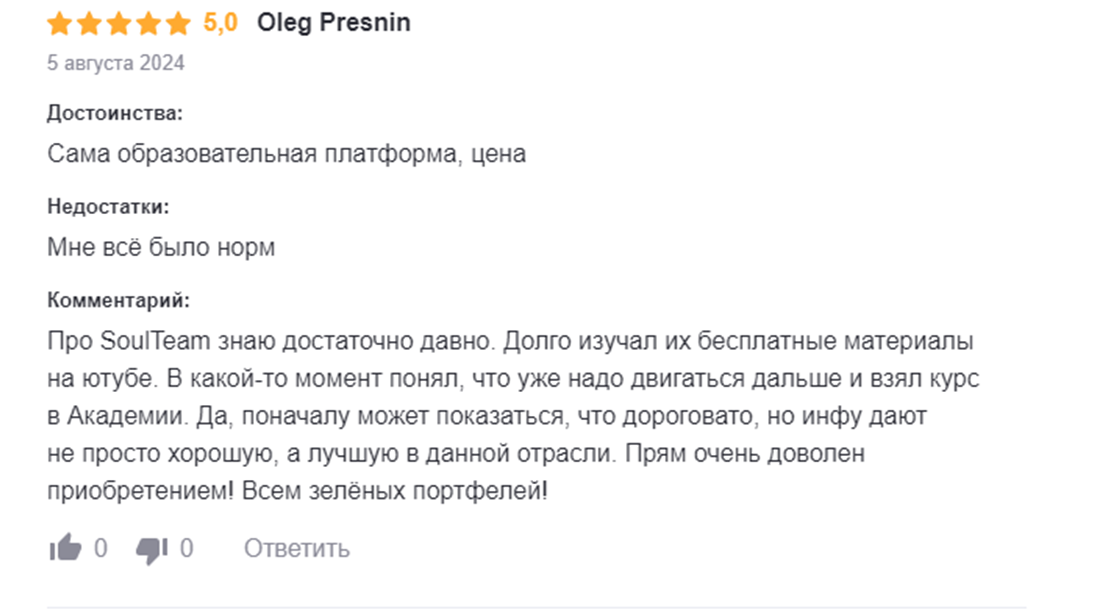Viewport: 1109px width, 613px height.
Task: Click the dislike count beside thumbs-down
Action: pyautogui.click(x=187, y=548)
